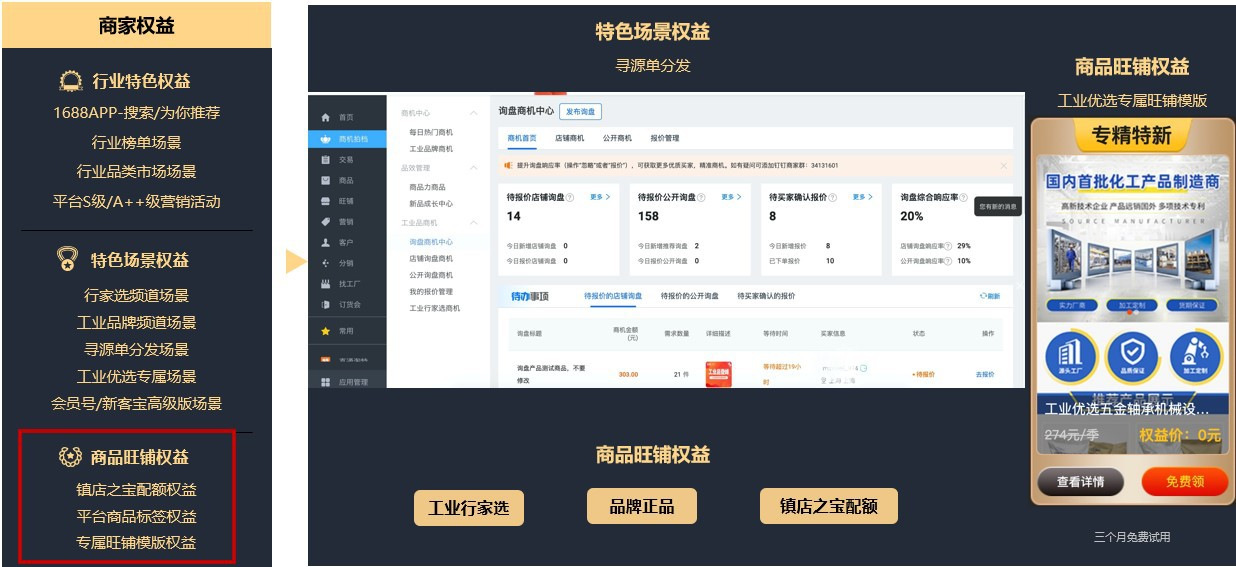Click the 旺铺 shop icon
This screenshot has width=1236, height=567.
click(325, 201)
